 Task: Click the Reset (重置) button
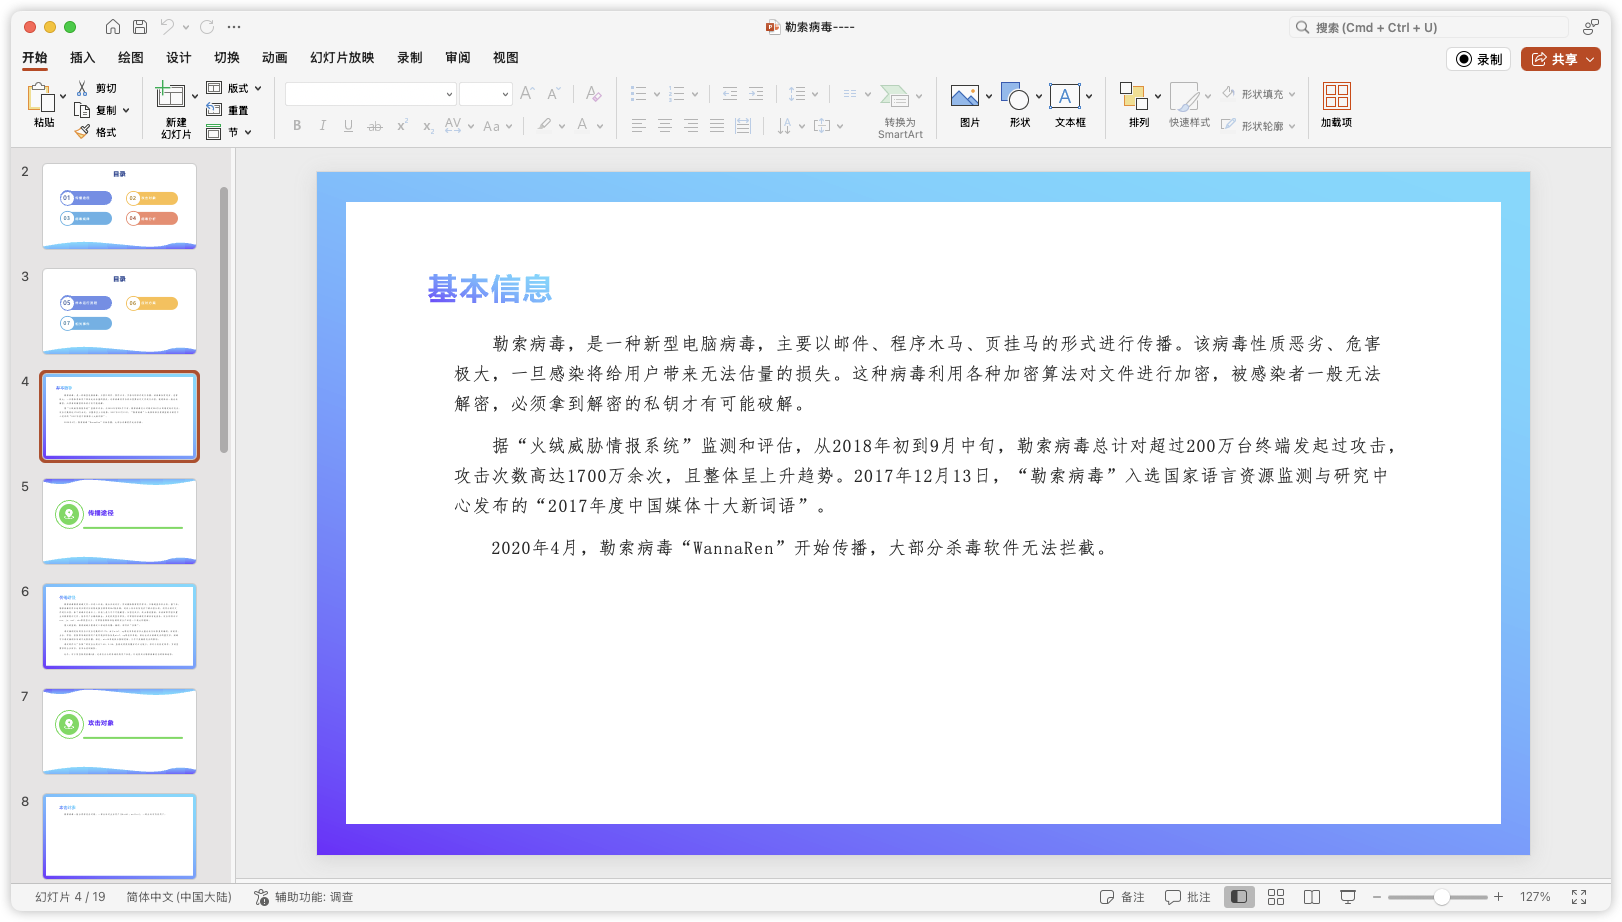(x=228, y=110)
